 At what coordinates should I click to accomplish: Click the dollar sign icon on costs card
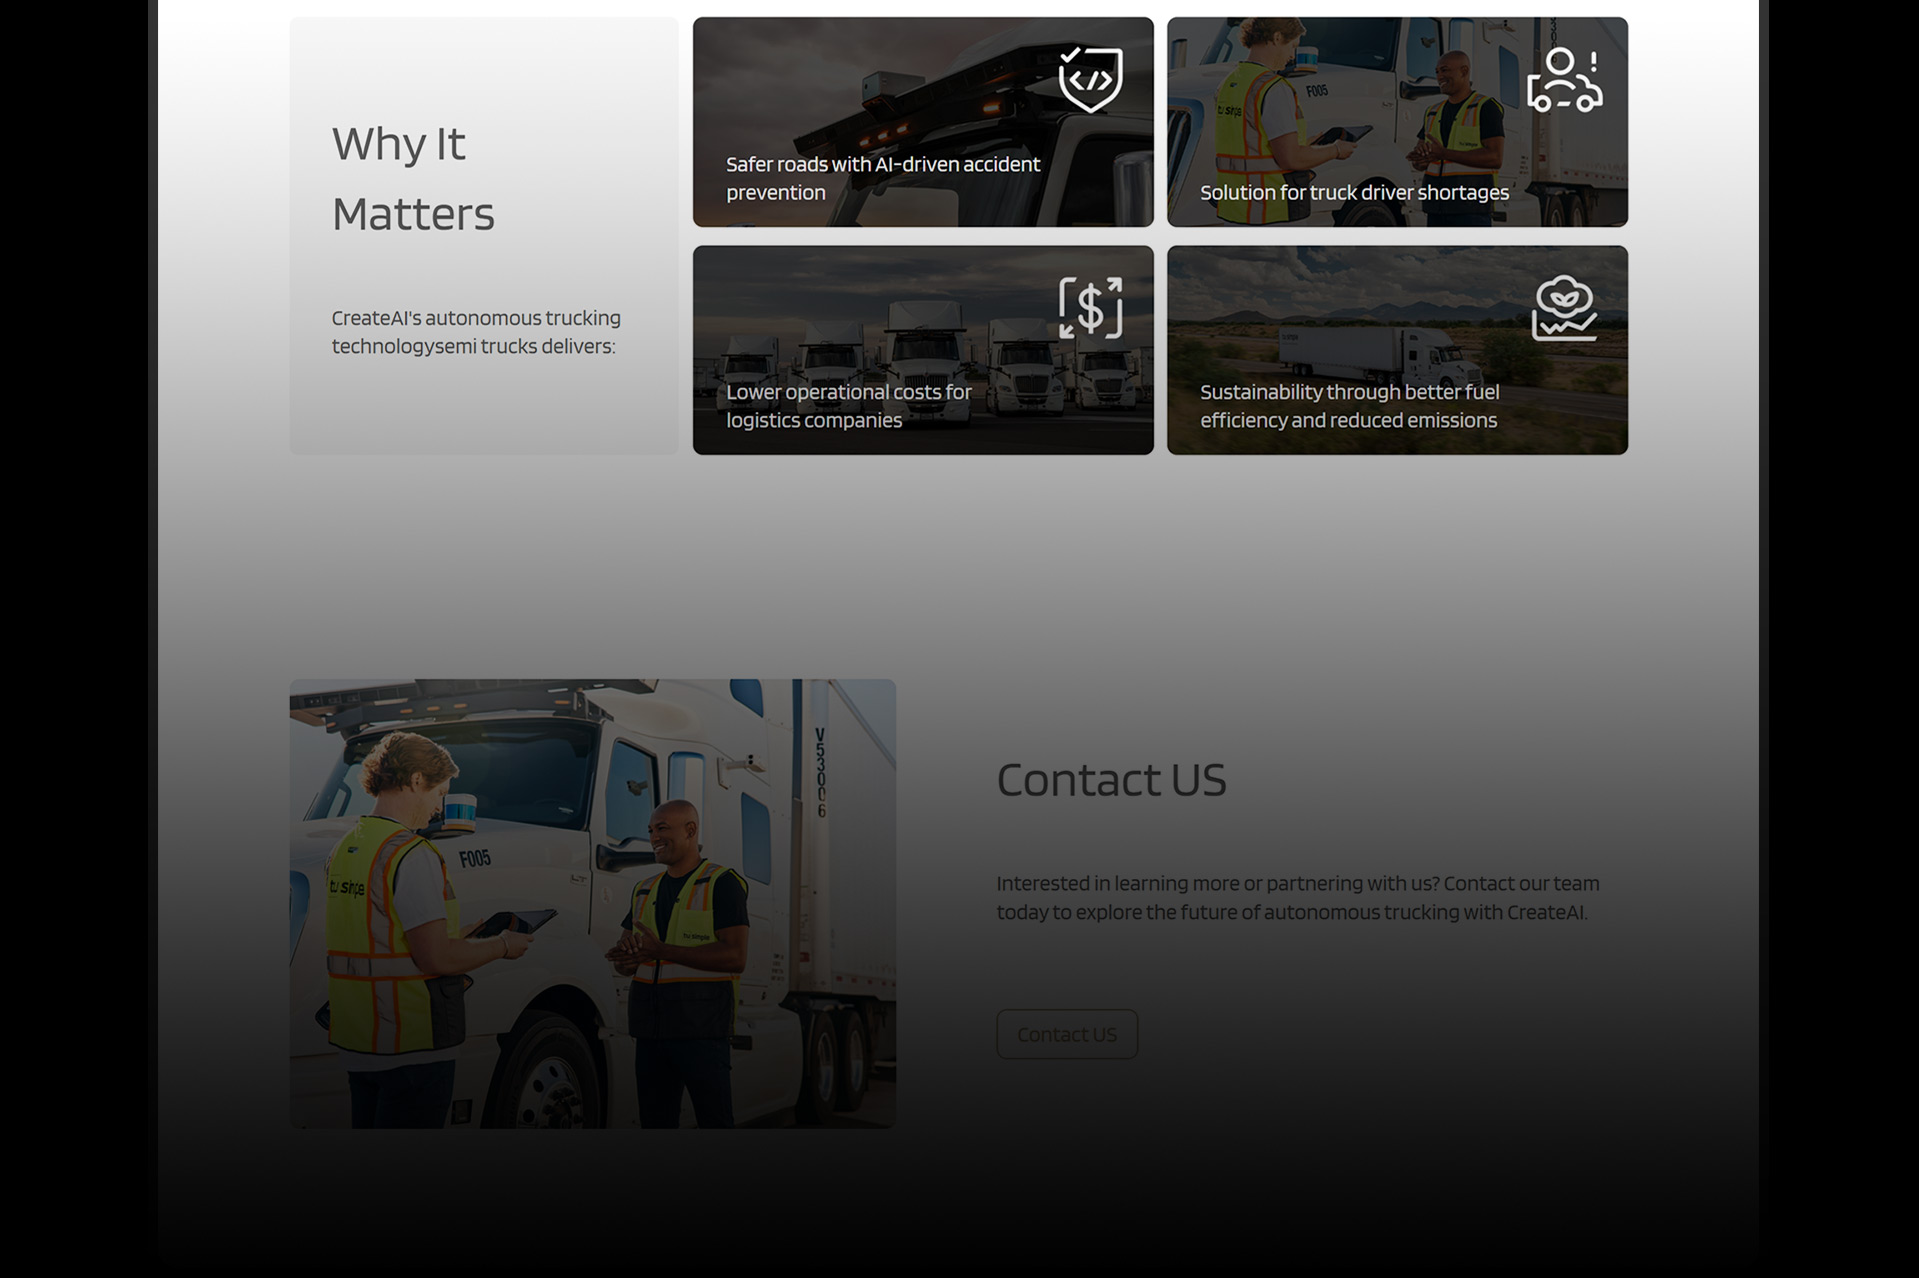tap(1090, 307)
